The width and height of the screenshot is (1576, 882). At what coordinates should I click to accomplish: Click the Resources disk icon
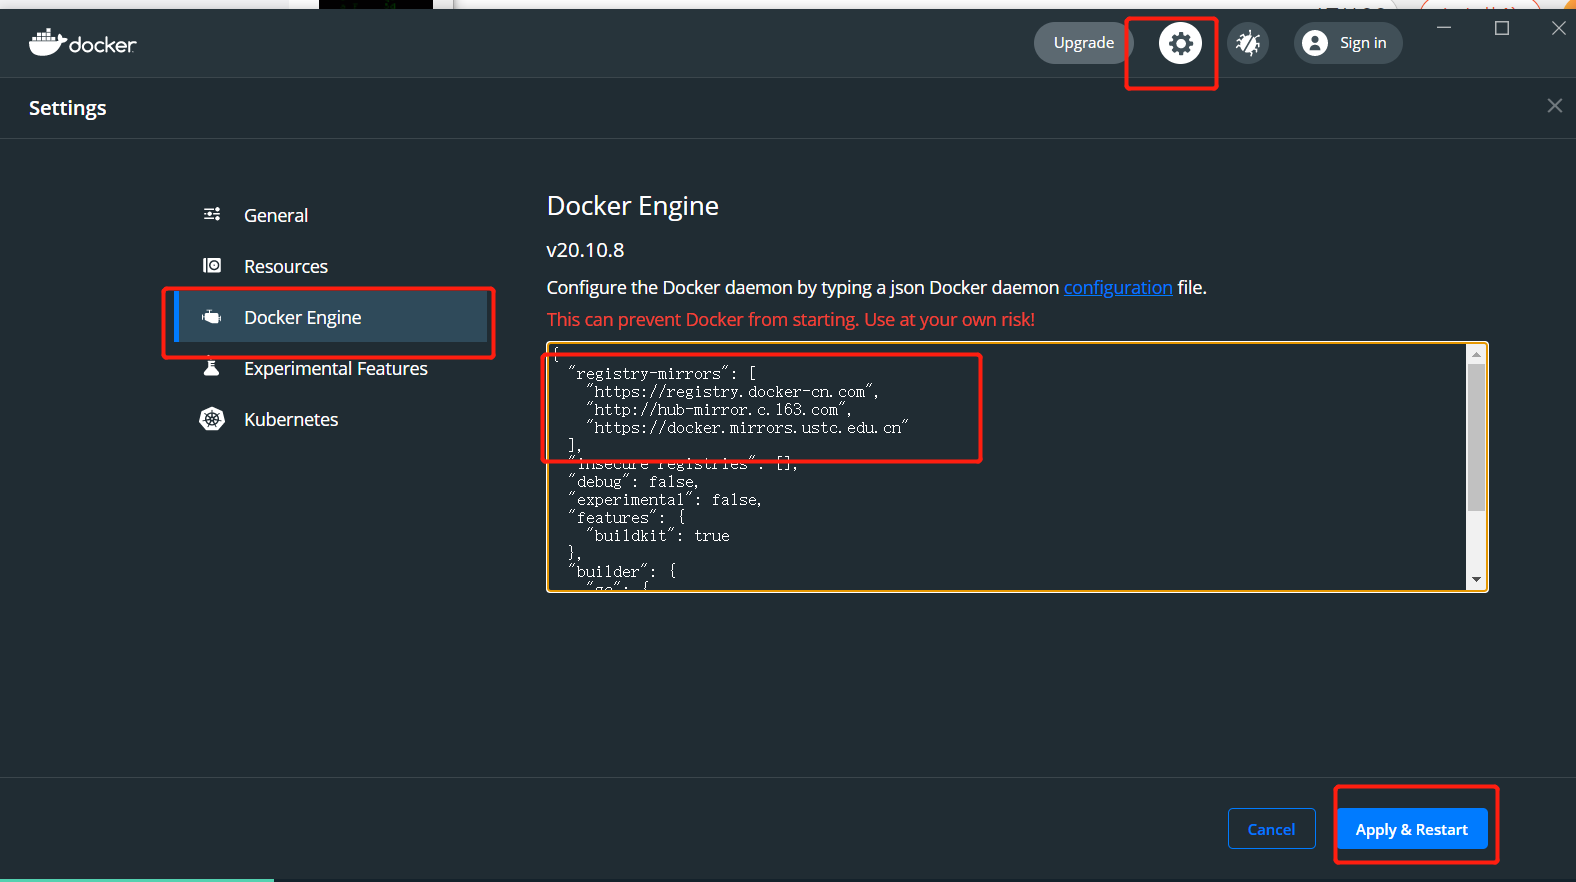click(212, 265)
